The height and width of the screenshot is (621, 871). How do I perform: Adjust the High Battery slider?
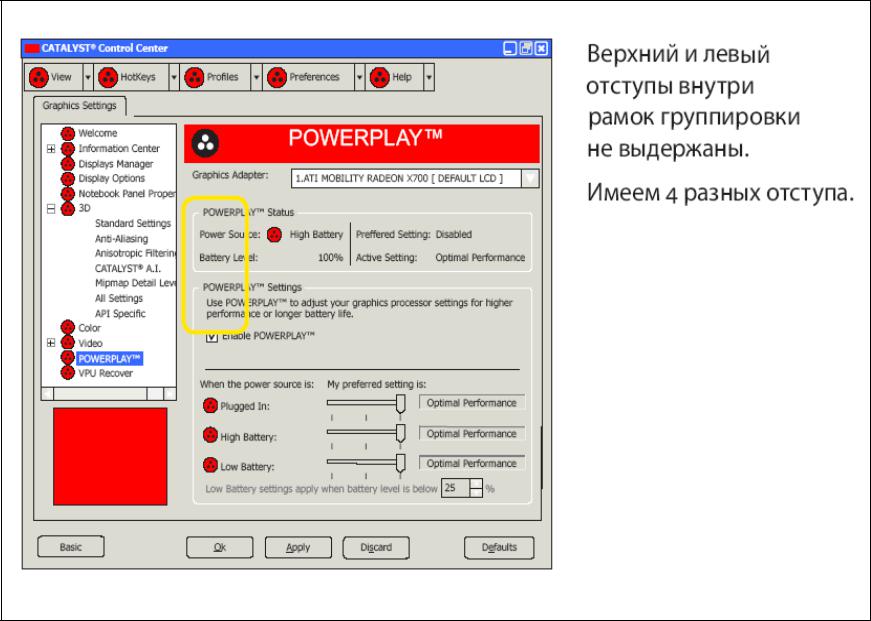point(366,433)
